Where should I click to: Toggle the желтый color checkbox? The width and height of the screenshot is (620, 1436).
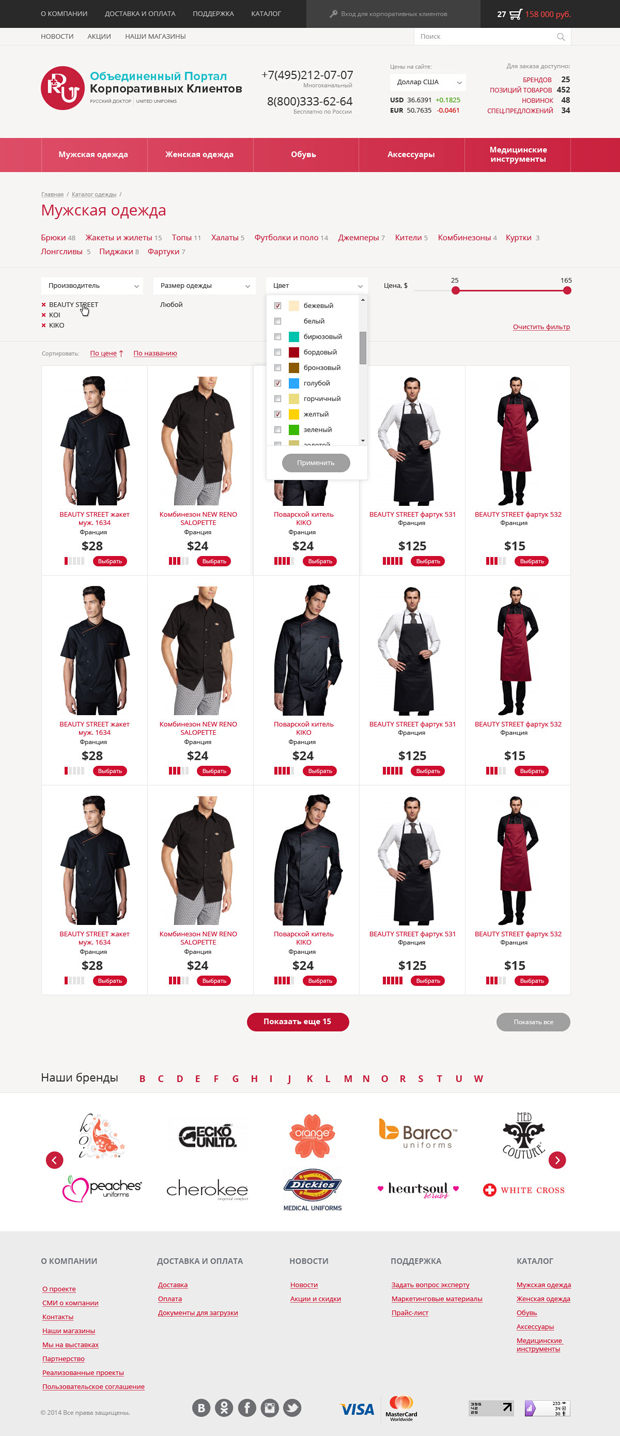(x=278, y=414)
